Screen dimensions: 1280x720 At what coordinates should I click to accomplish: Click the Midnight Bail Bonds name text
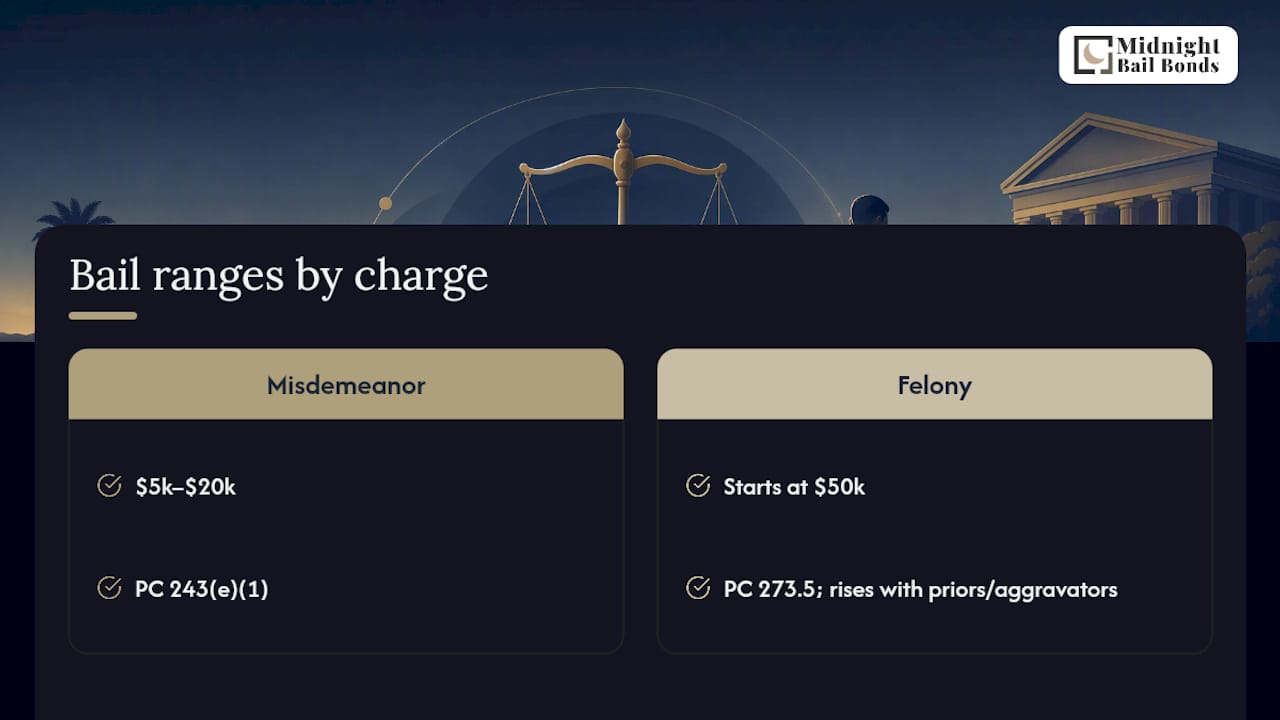pyautogui.click(x=1169, y=55)
